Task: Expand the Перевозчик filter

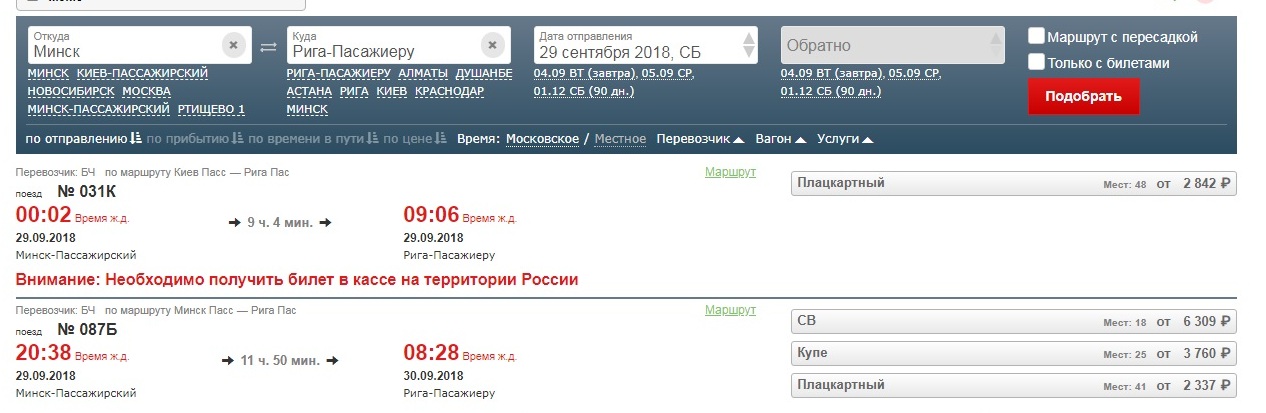Action: 700,139
